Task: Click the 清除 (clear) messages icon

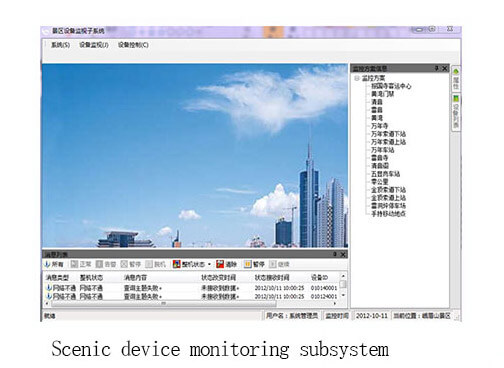Action: [220, 264]
